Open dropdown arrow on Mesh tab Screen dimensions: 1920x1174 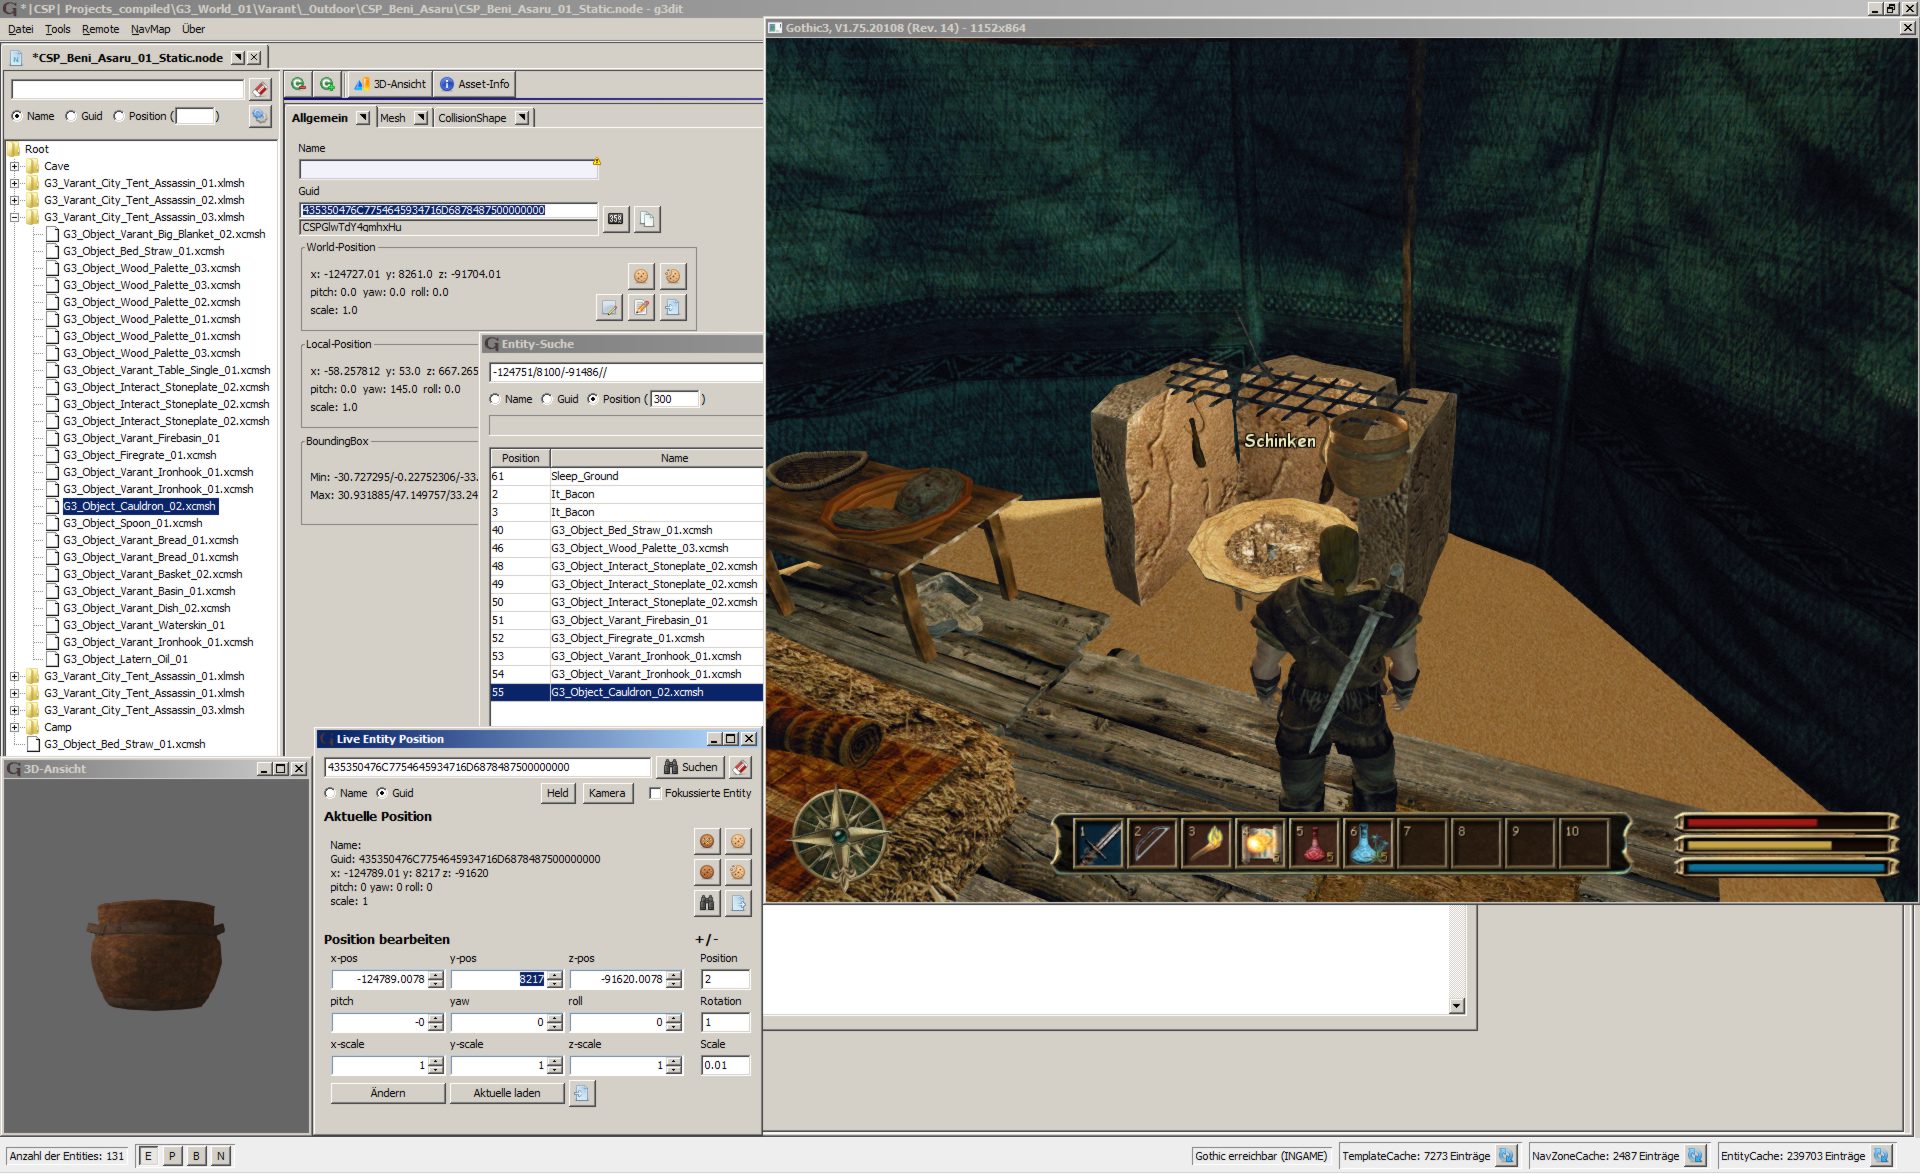[421, 118]
